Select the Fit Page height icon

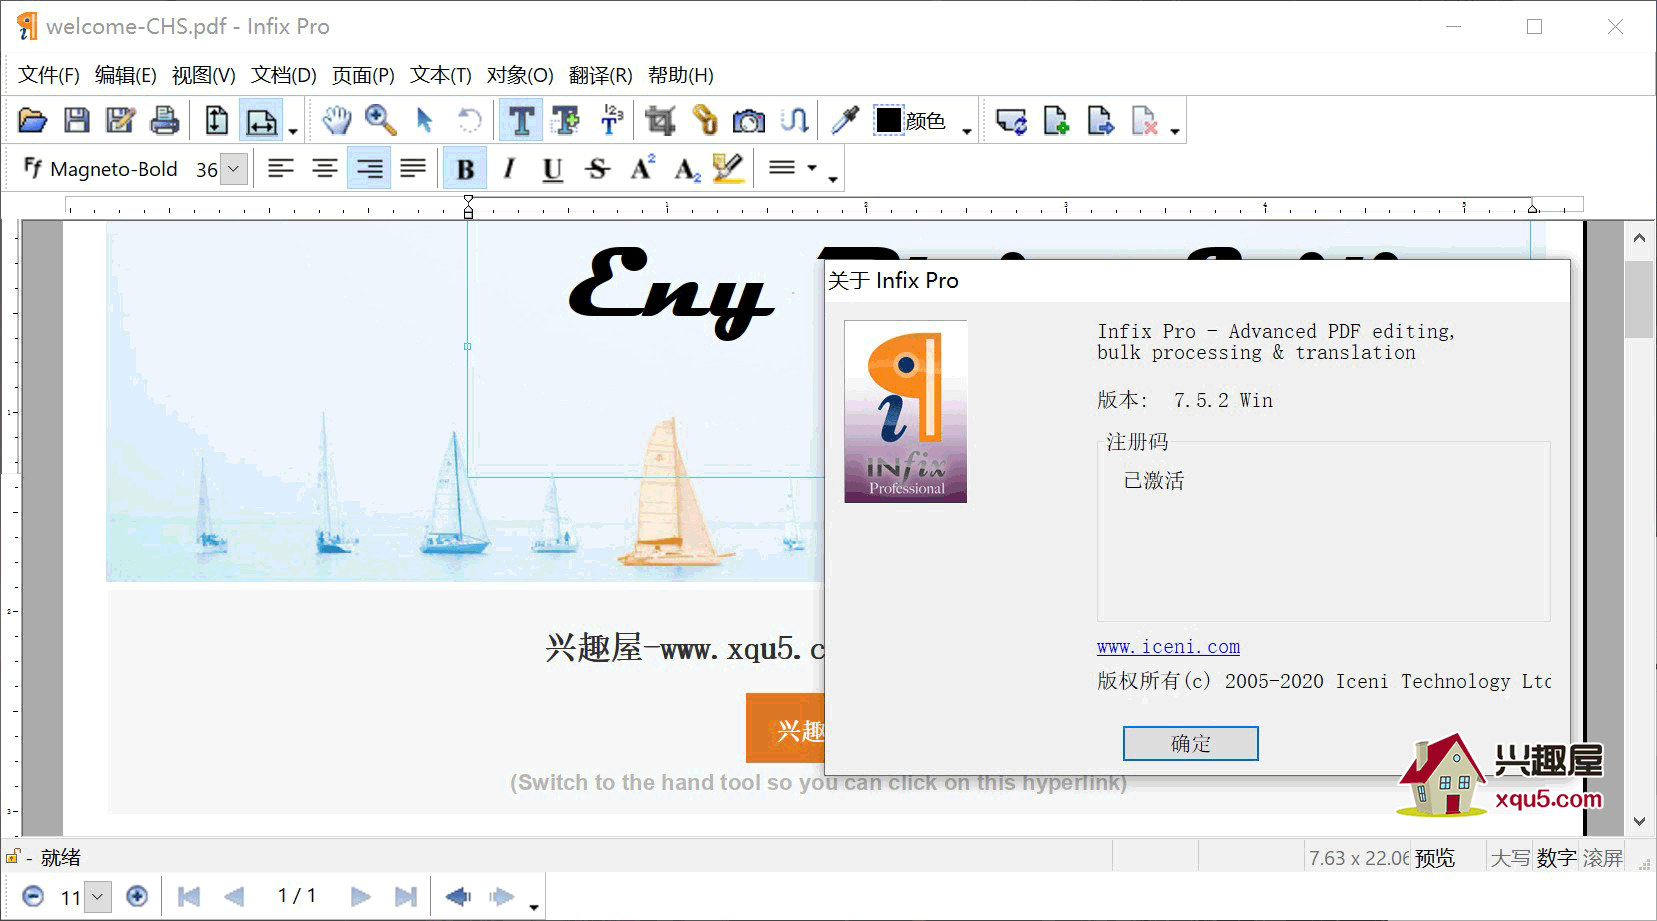point(217,121)
